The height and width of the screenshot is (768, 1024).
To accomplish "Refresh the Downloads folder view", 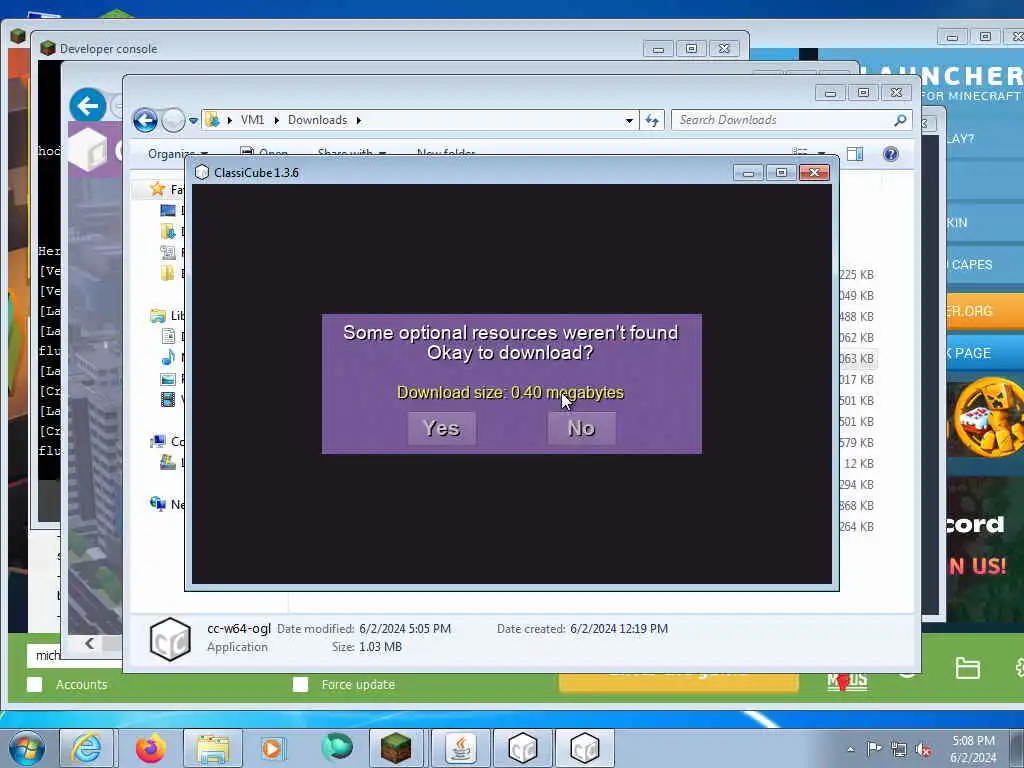I will 652,120.
